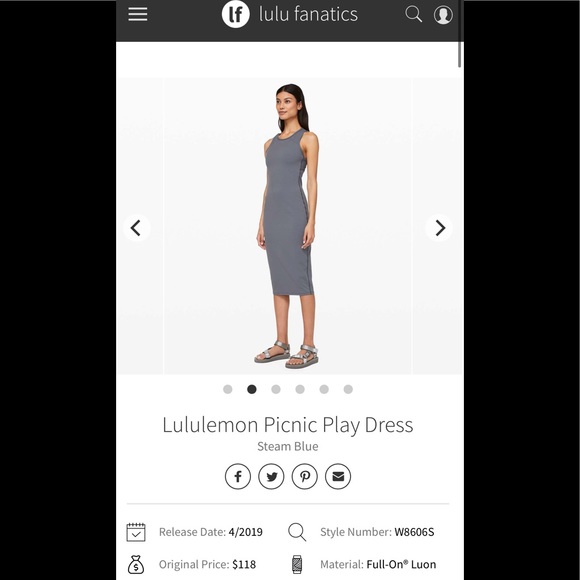Viewport: 580px width, 580px height.
Task: Select the first carousel dot
Action: 228,389
